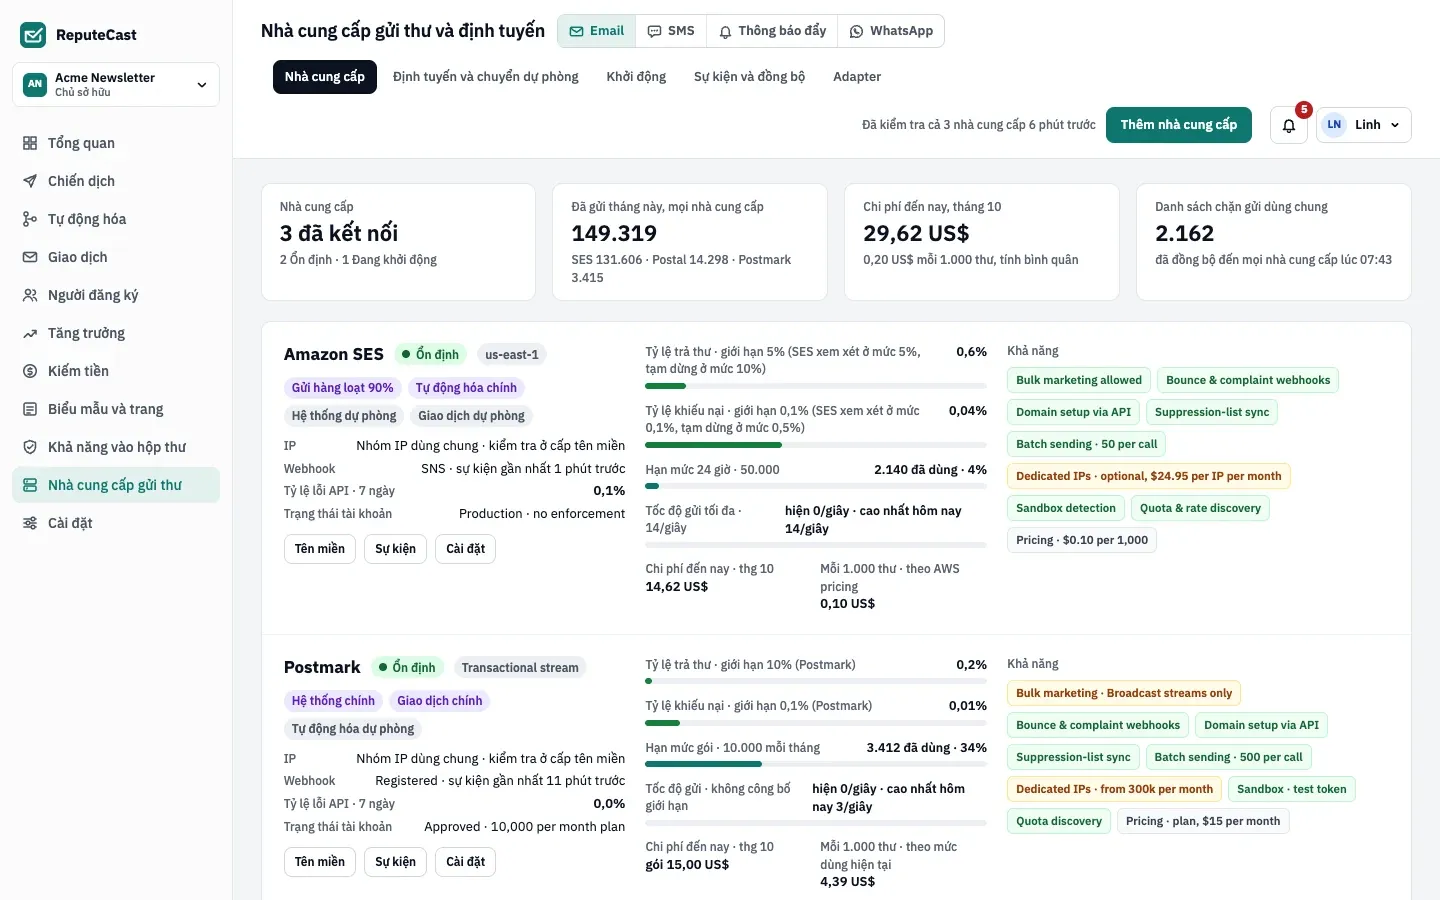The height and width of the screenshot is (900, 1440).
Task: Click the Người đăng ký users icon
Action: pyautogui.click(x=30, y=295)
